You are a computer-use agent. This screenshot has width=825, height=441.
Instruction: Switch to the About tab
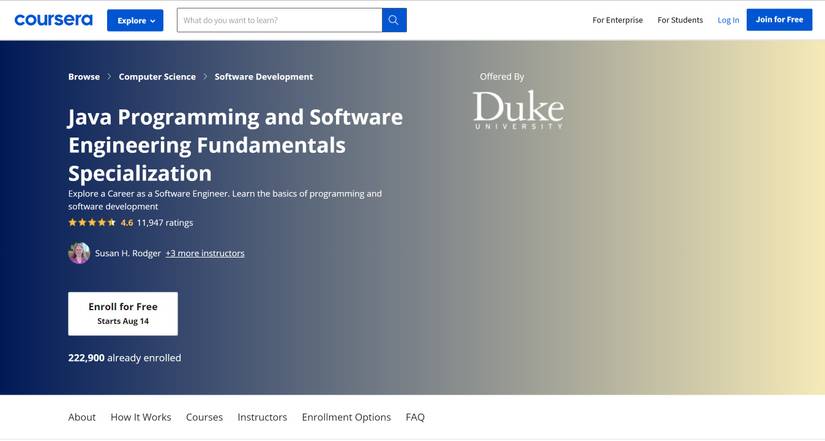(x=82, y=417)
